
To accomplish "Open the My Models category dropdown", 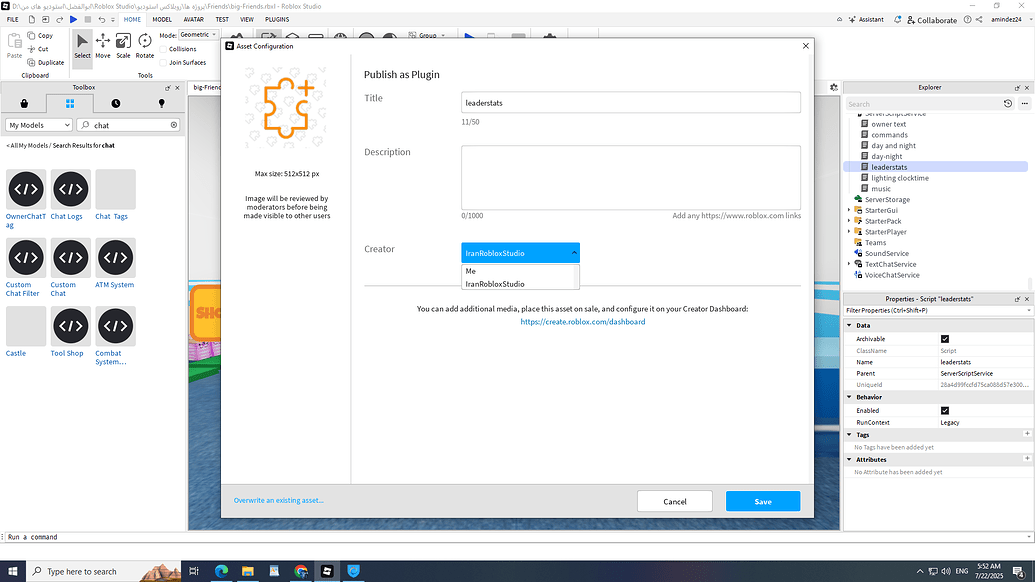I will 39,125.
